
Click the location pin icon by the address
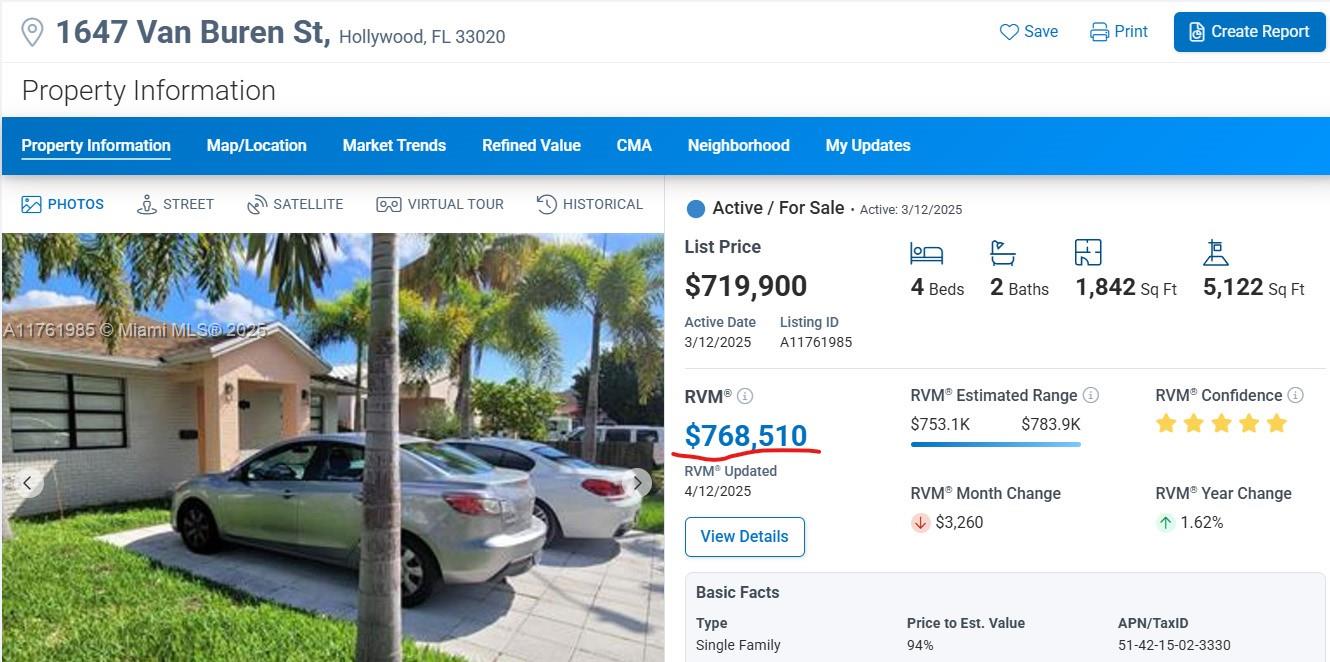[33, 32]
